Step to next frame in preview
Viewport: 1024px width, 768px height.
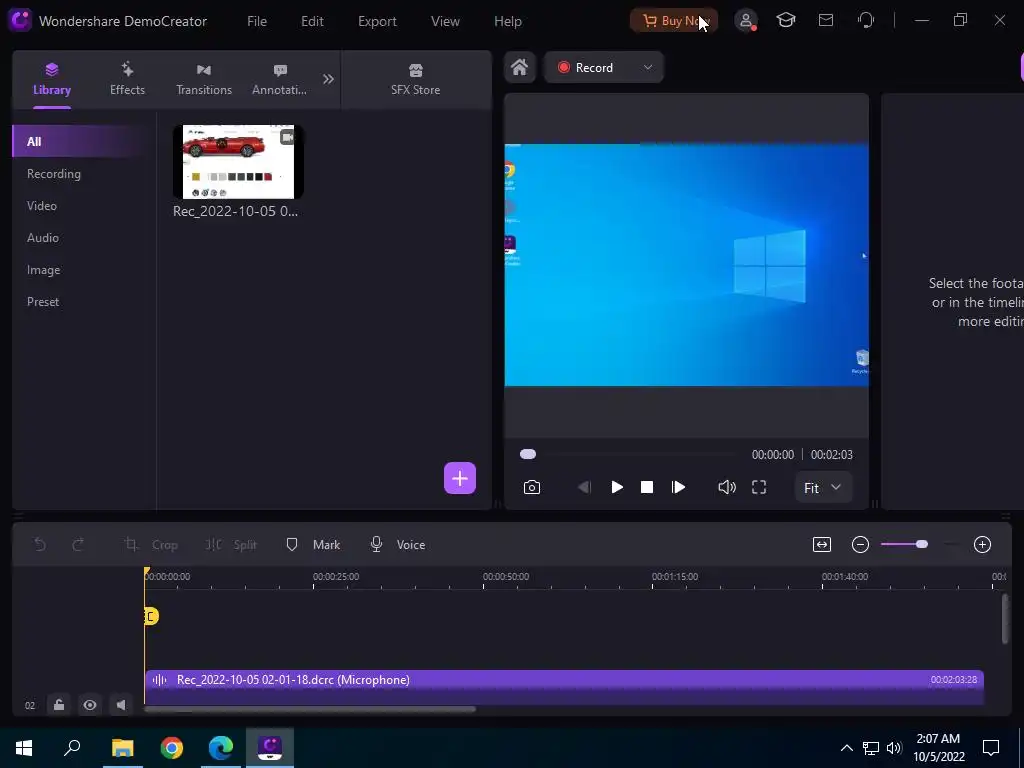(678, 487)
